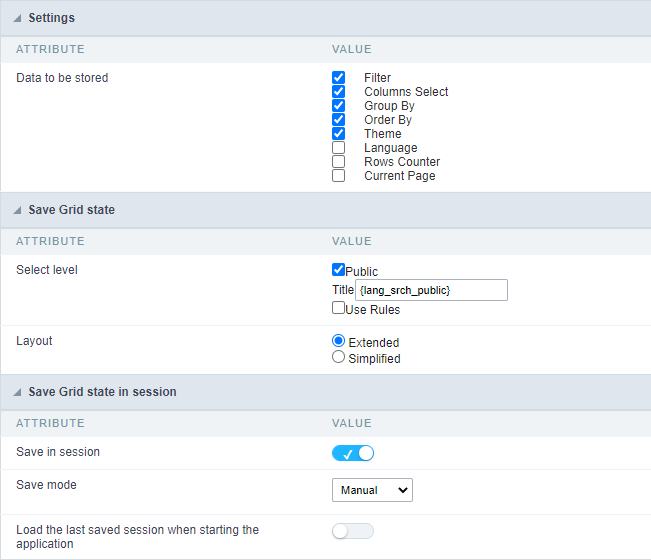The height and width of the screenshot is (560, 651).
Task: Uncheck the Columns Select checkbox
Action: 339,91
